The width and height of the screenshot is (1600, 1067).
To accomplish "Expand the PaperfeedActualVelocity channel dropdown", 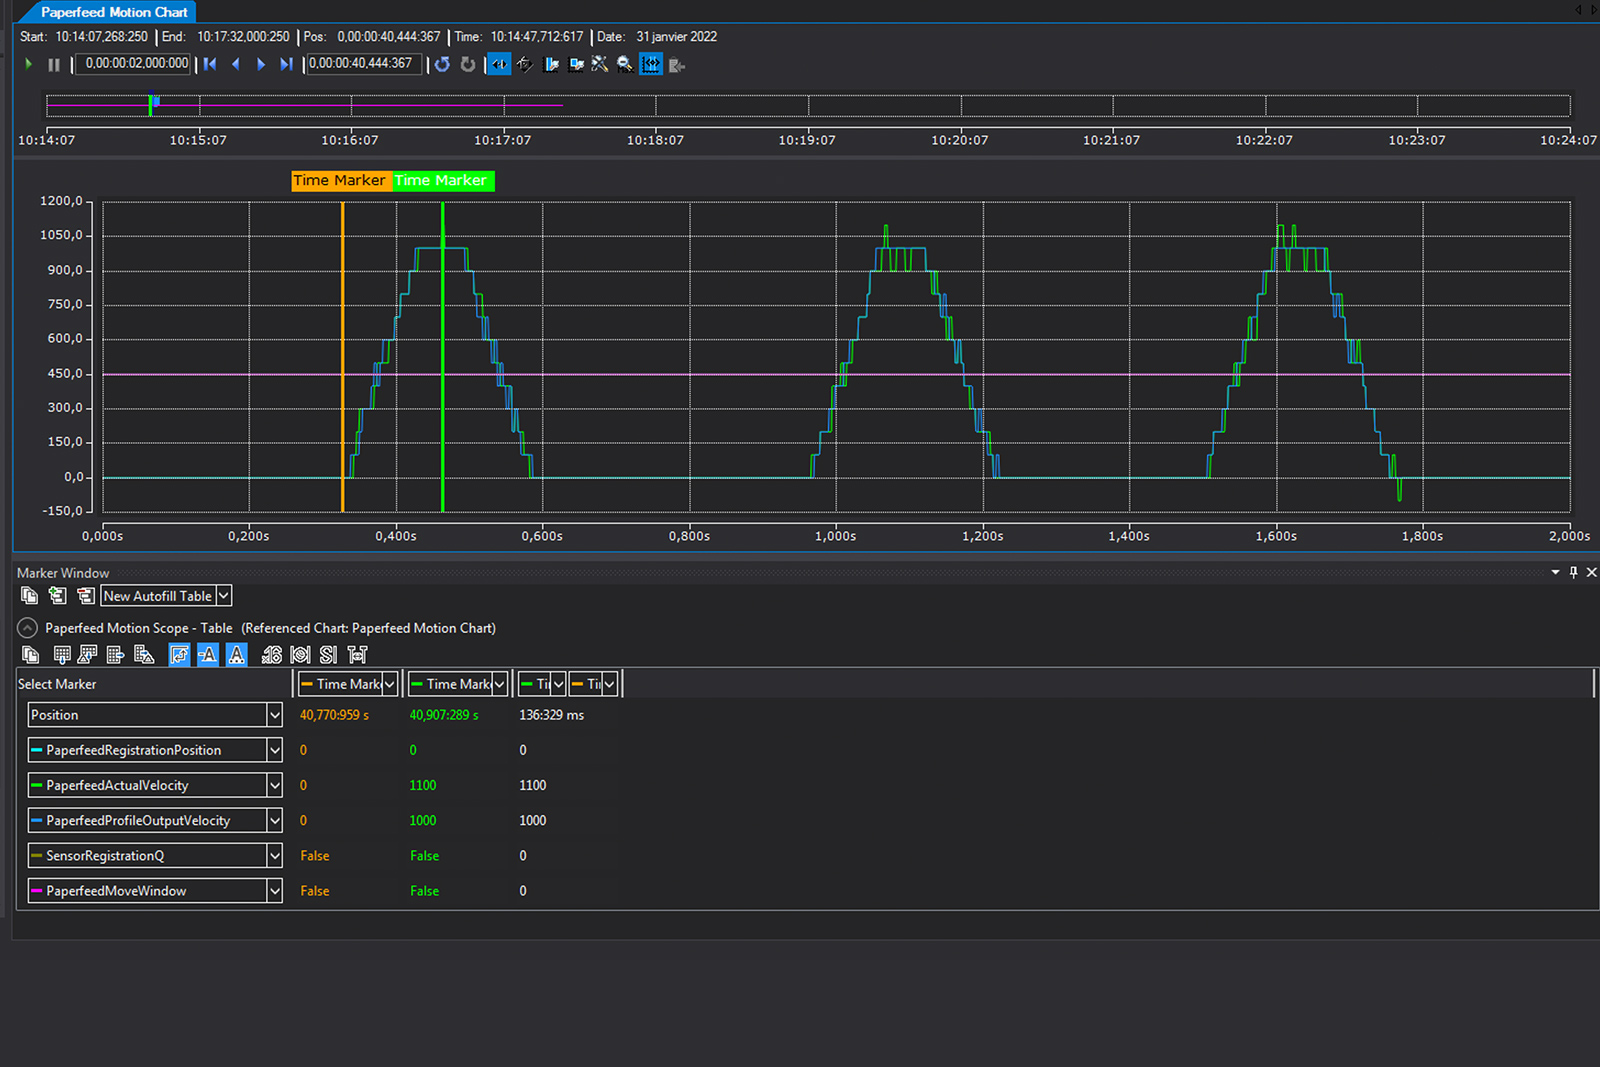I will coord(274,786).
